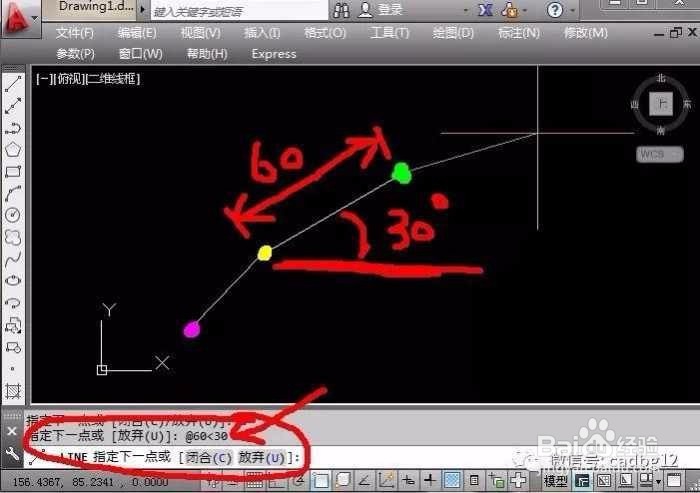The height and width of the screenshot is (493, 700).
Task: Toggle Object Snap in the status bar
Action: coord(321,481)
